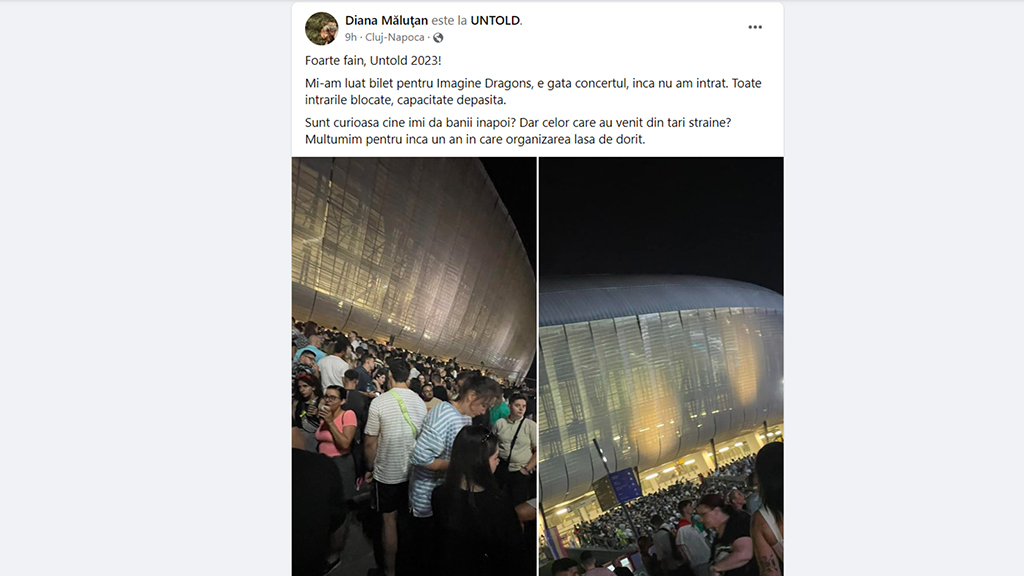This screenshot has height=576, width=1024.
Task: Open Diana Măluțan's round profile picture
Action: pos(321,29)
